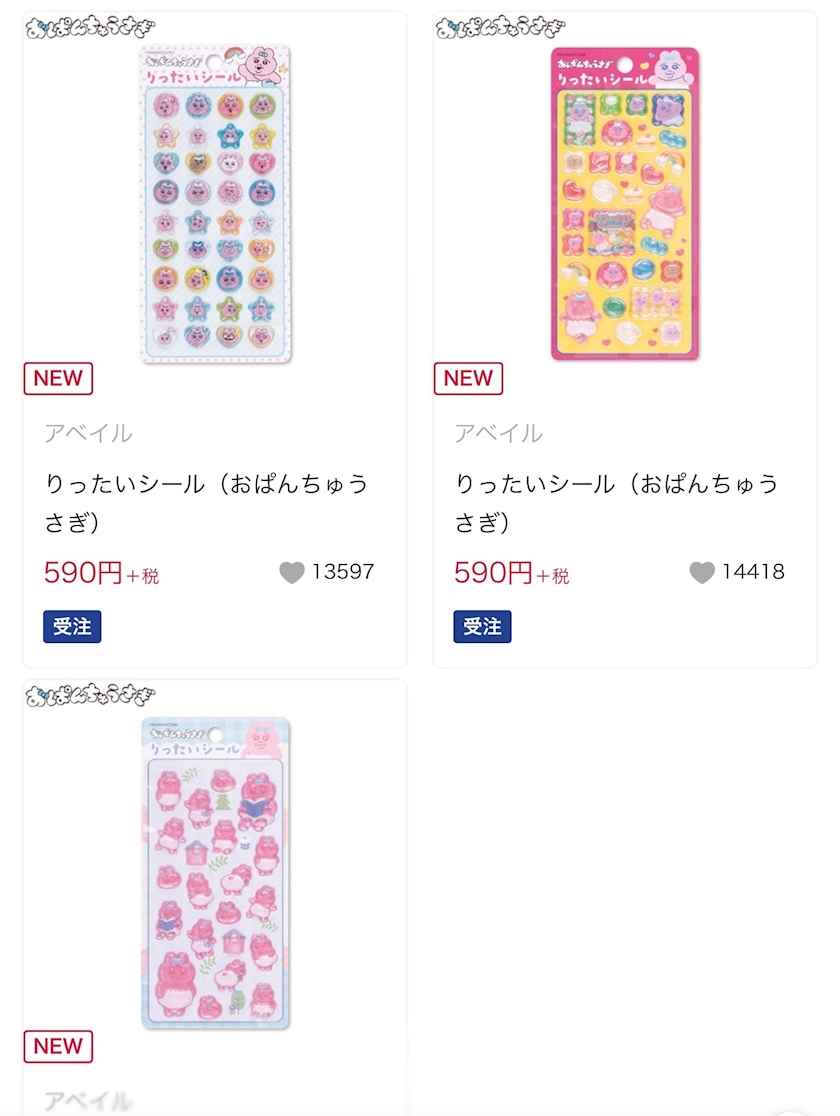The width and height of the screenshot is (840, 1116).
Task: Tap the NEW badge under the pastel star sticker sheet
Action: [x=58, y=379]
